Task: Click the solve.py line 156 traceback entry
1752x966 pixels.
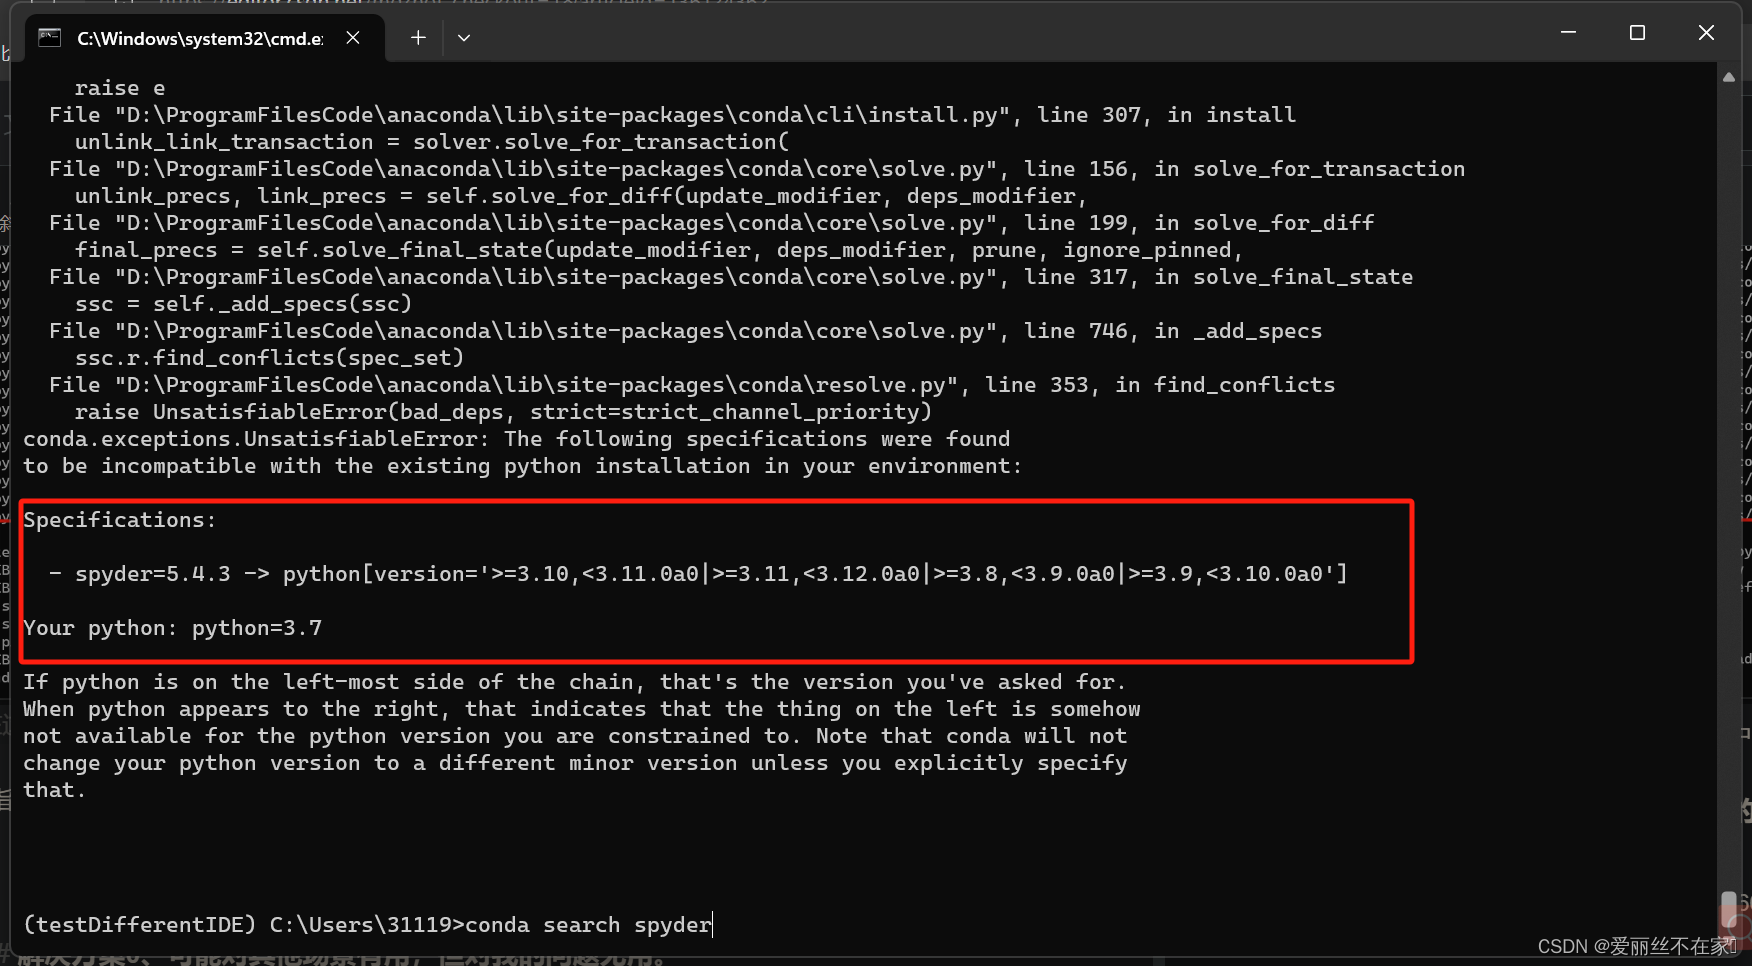Action: tap(757, 169)
